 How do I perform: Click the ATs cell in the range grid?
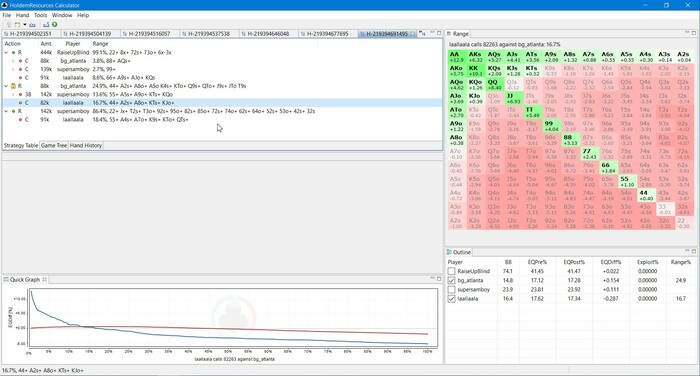[532, 56]
